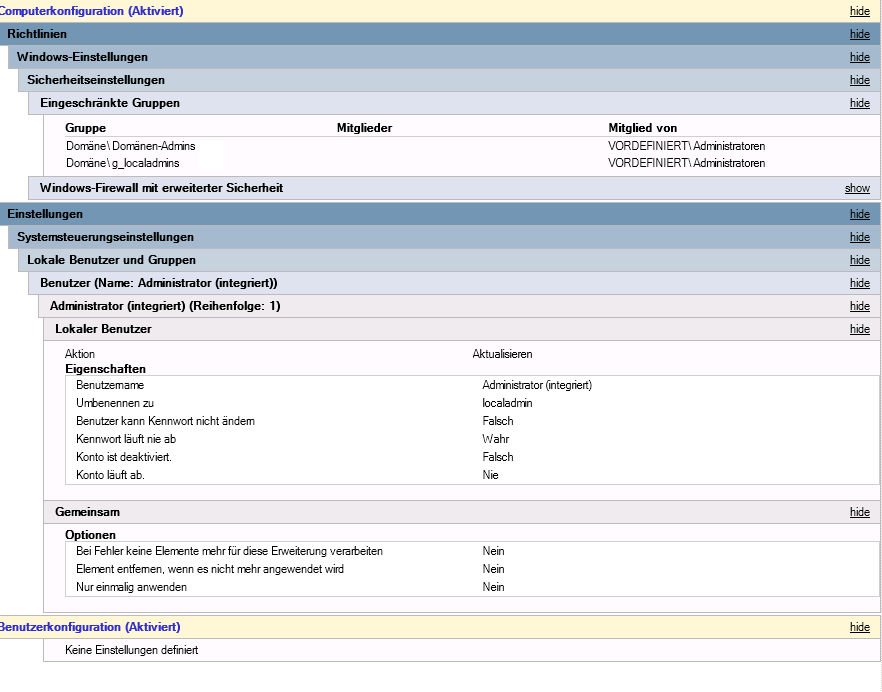Click the Eingeschränkte Gruppen header
The height and width of the screenshot is (692, 882).
click(454, 103)
